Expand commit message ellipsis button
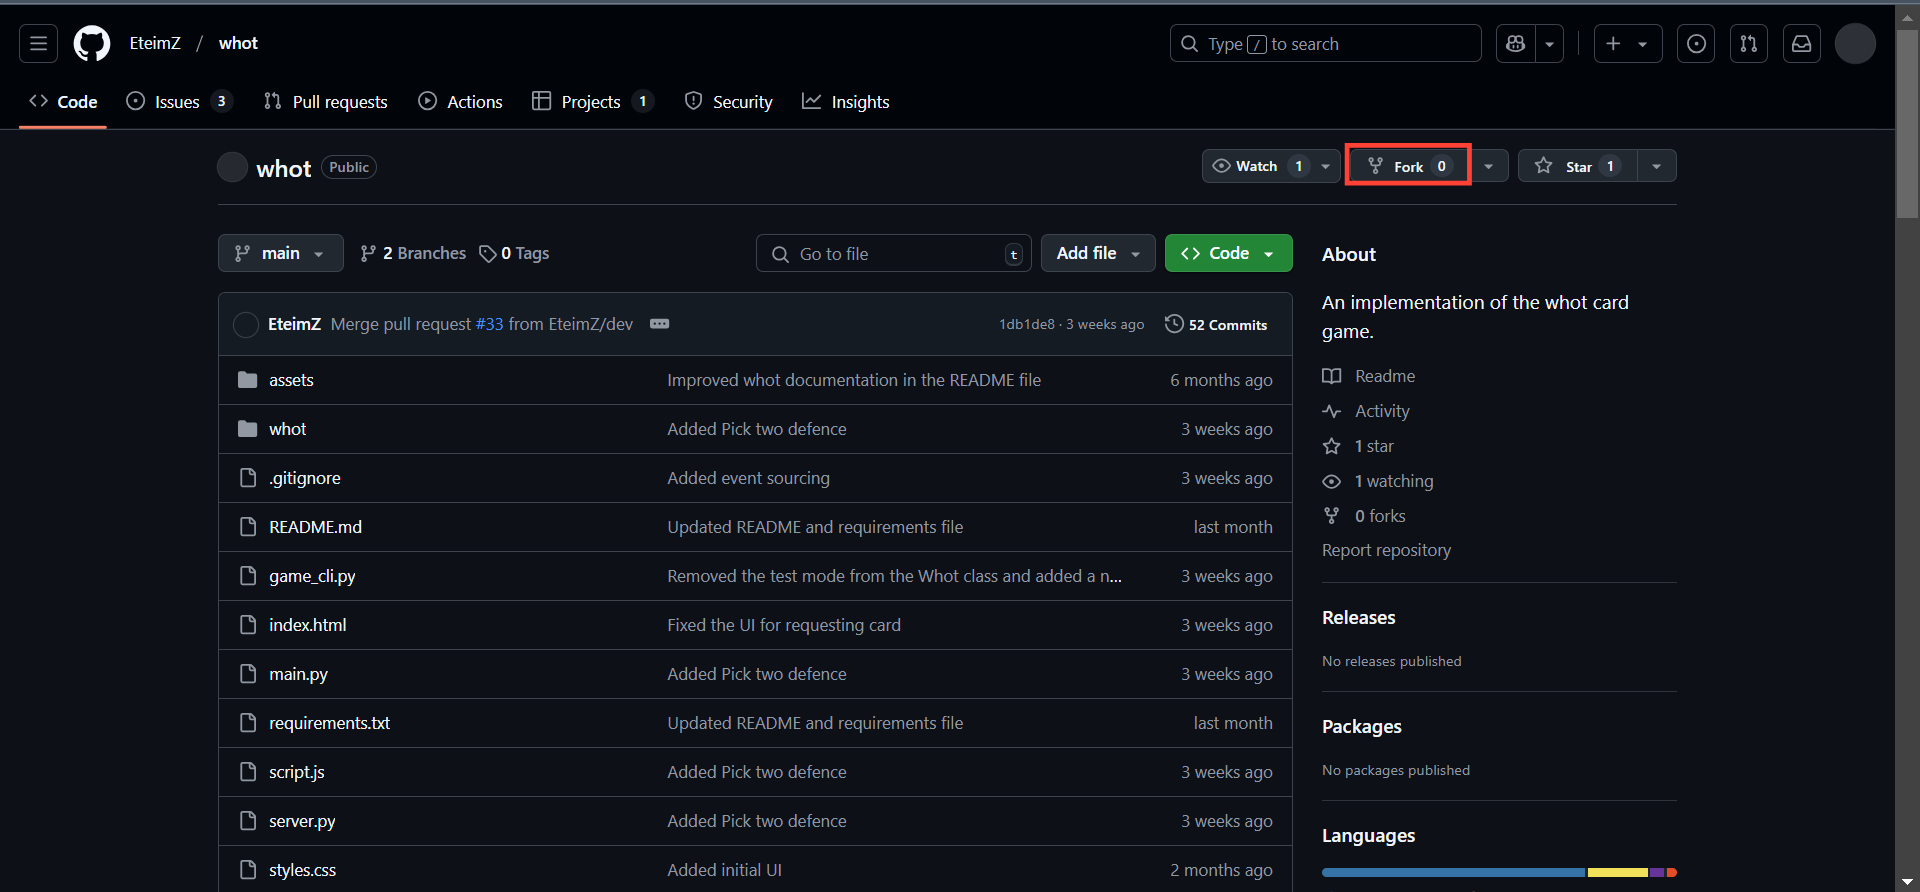Viewport: 1920px width, 892px height. (659, 324)
